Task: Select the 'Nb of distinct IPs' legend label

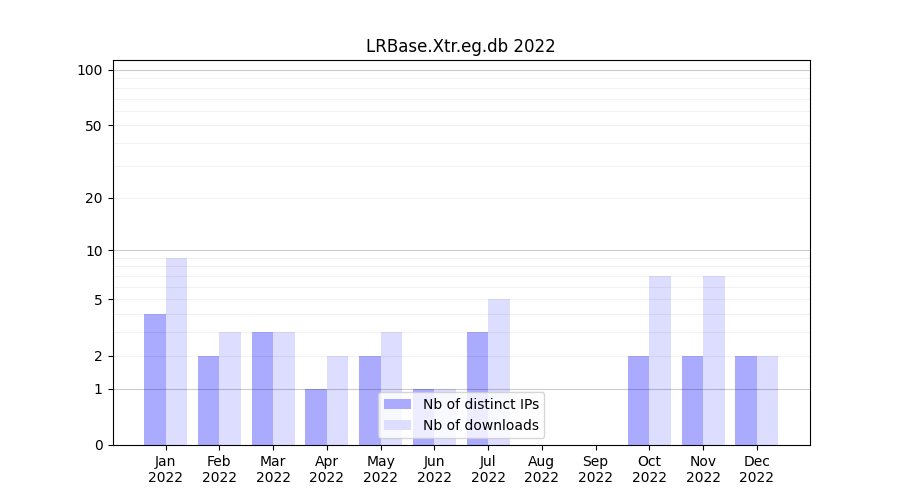Action: coord(481,404)
